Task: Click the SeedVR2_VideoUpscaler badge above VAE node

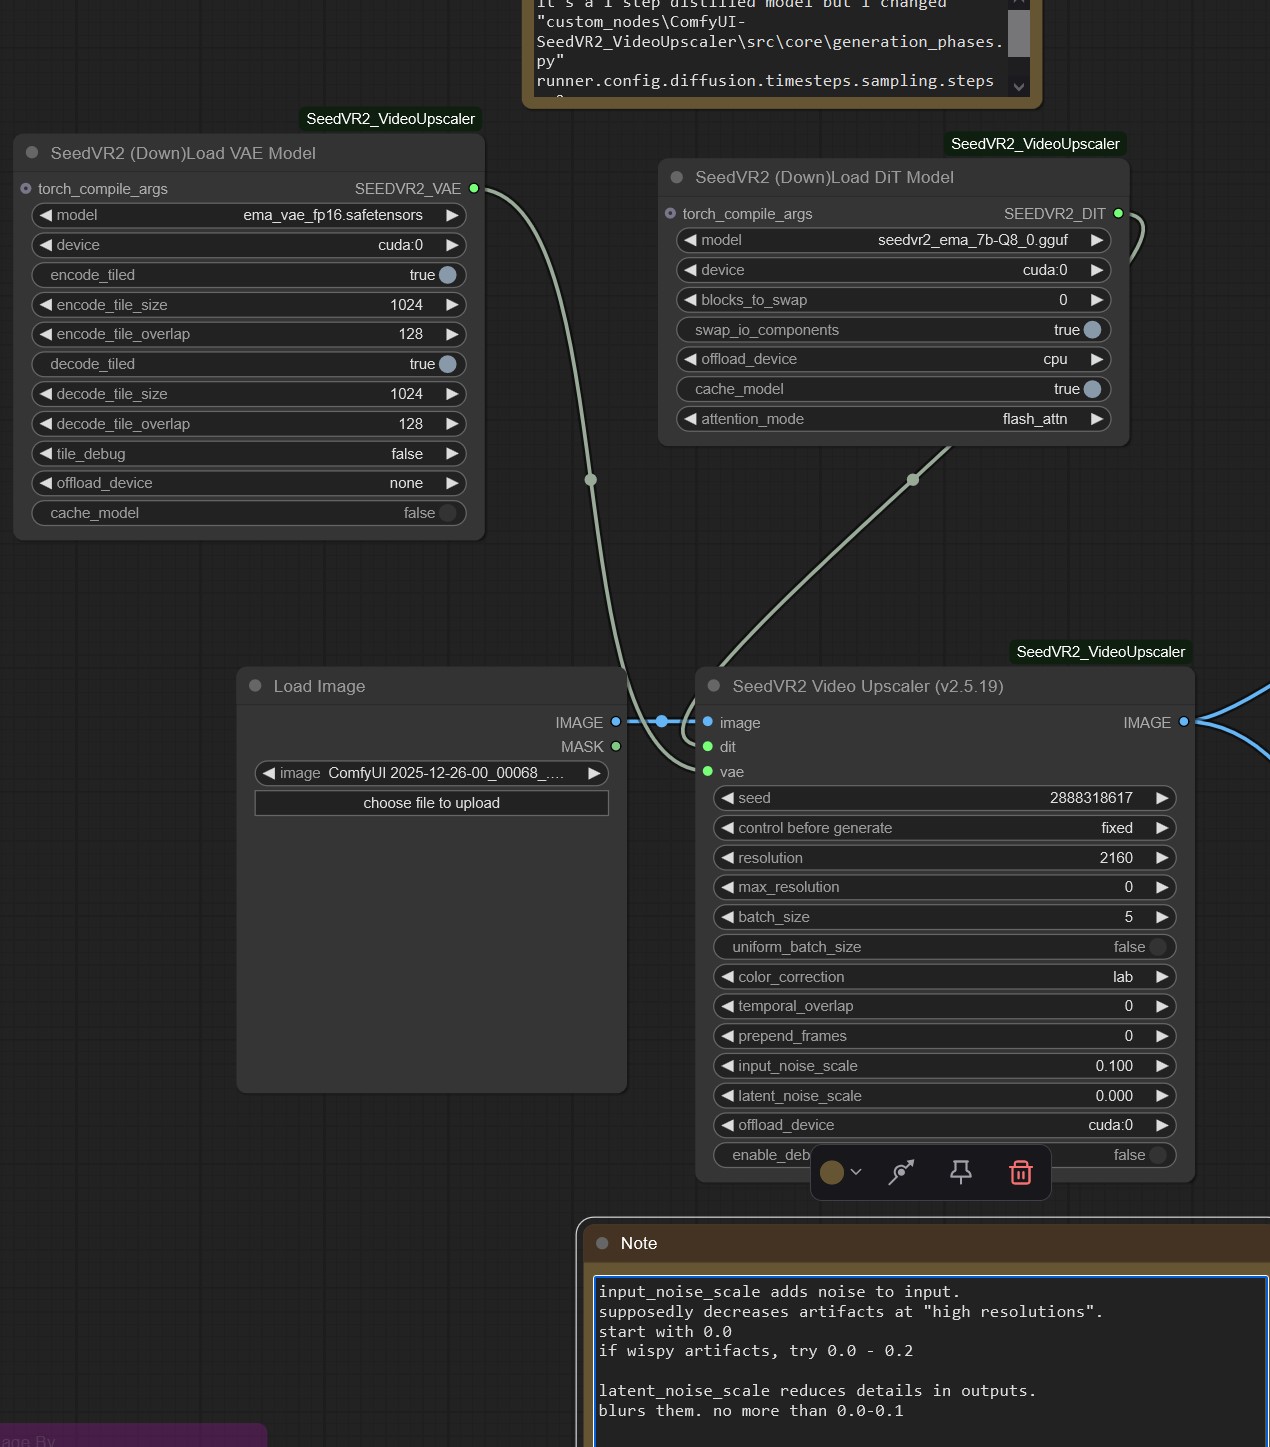Action: (390, 119)
